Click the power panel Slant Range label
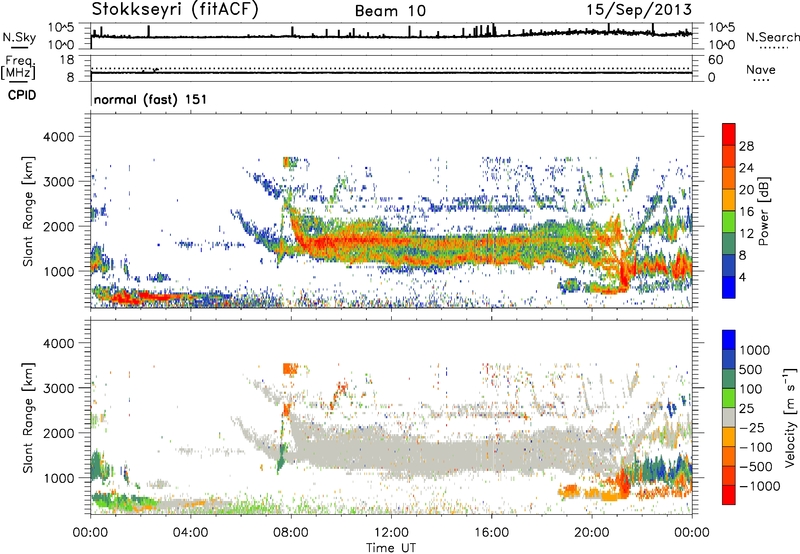The image size is (800, 554). pos(28,211)
